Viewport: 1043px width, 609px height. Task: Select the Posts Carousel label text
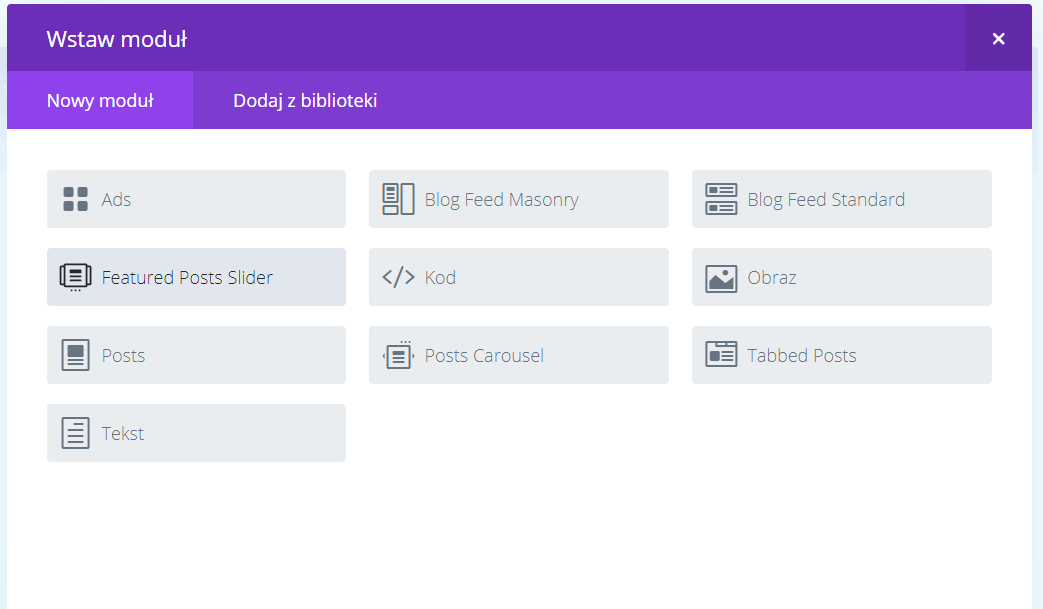coord(484,356)
